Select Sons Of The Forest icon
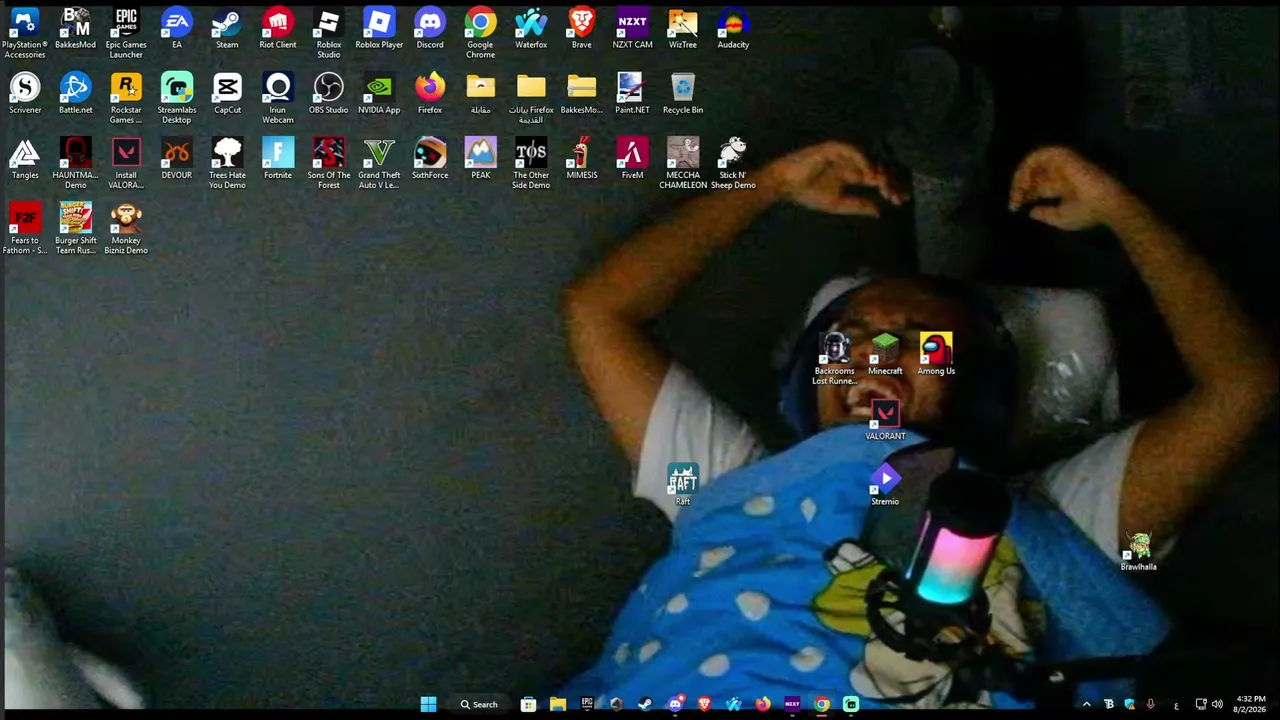 coord(329,162)
